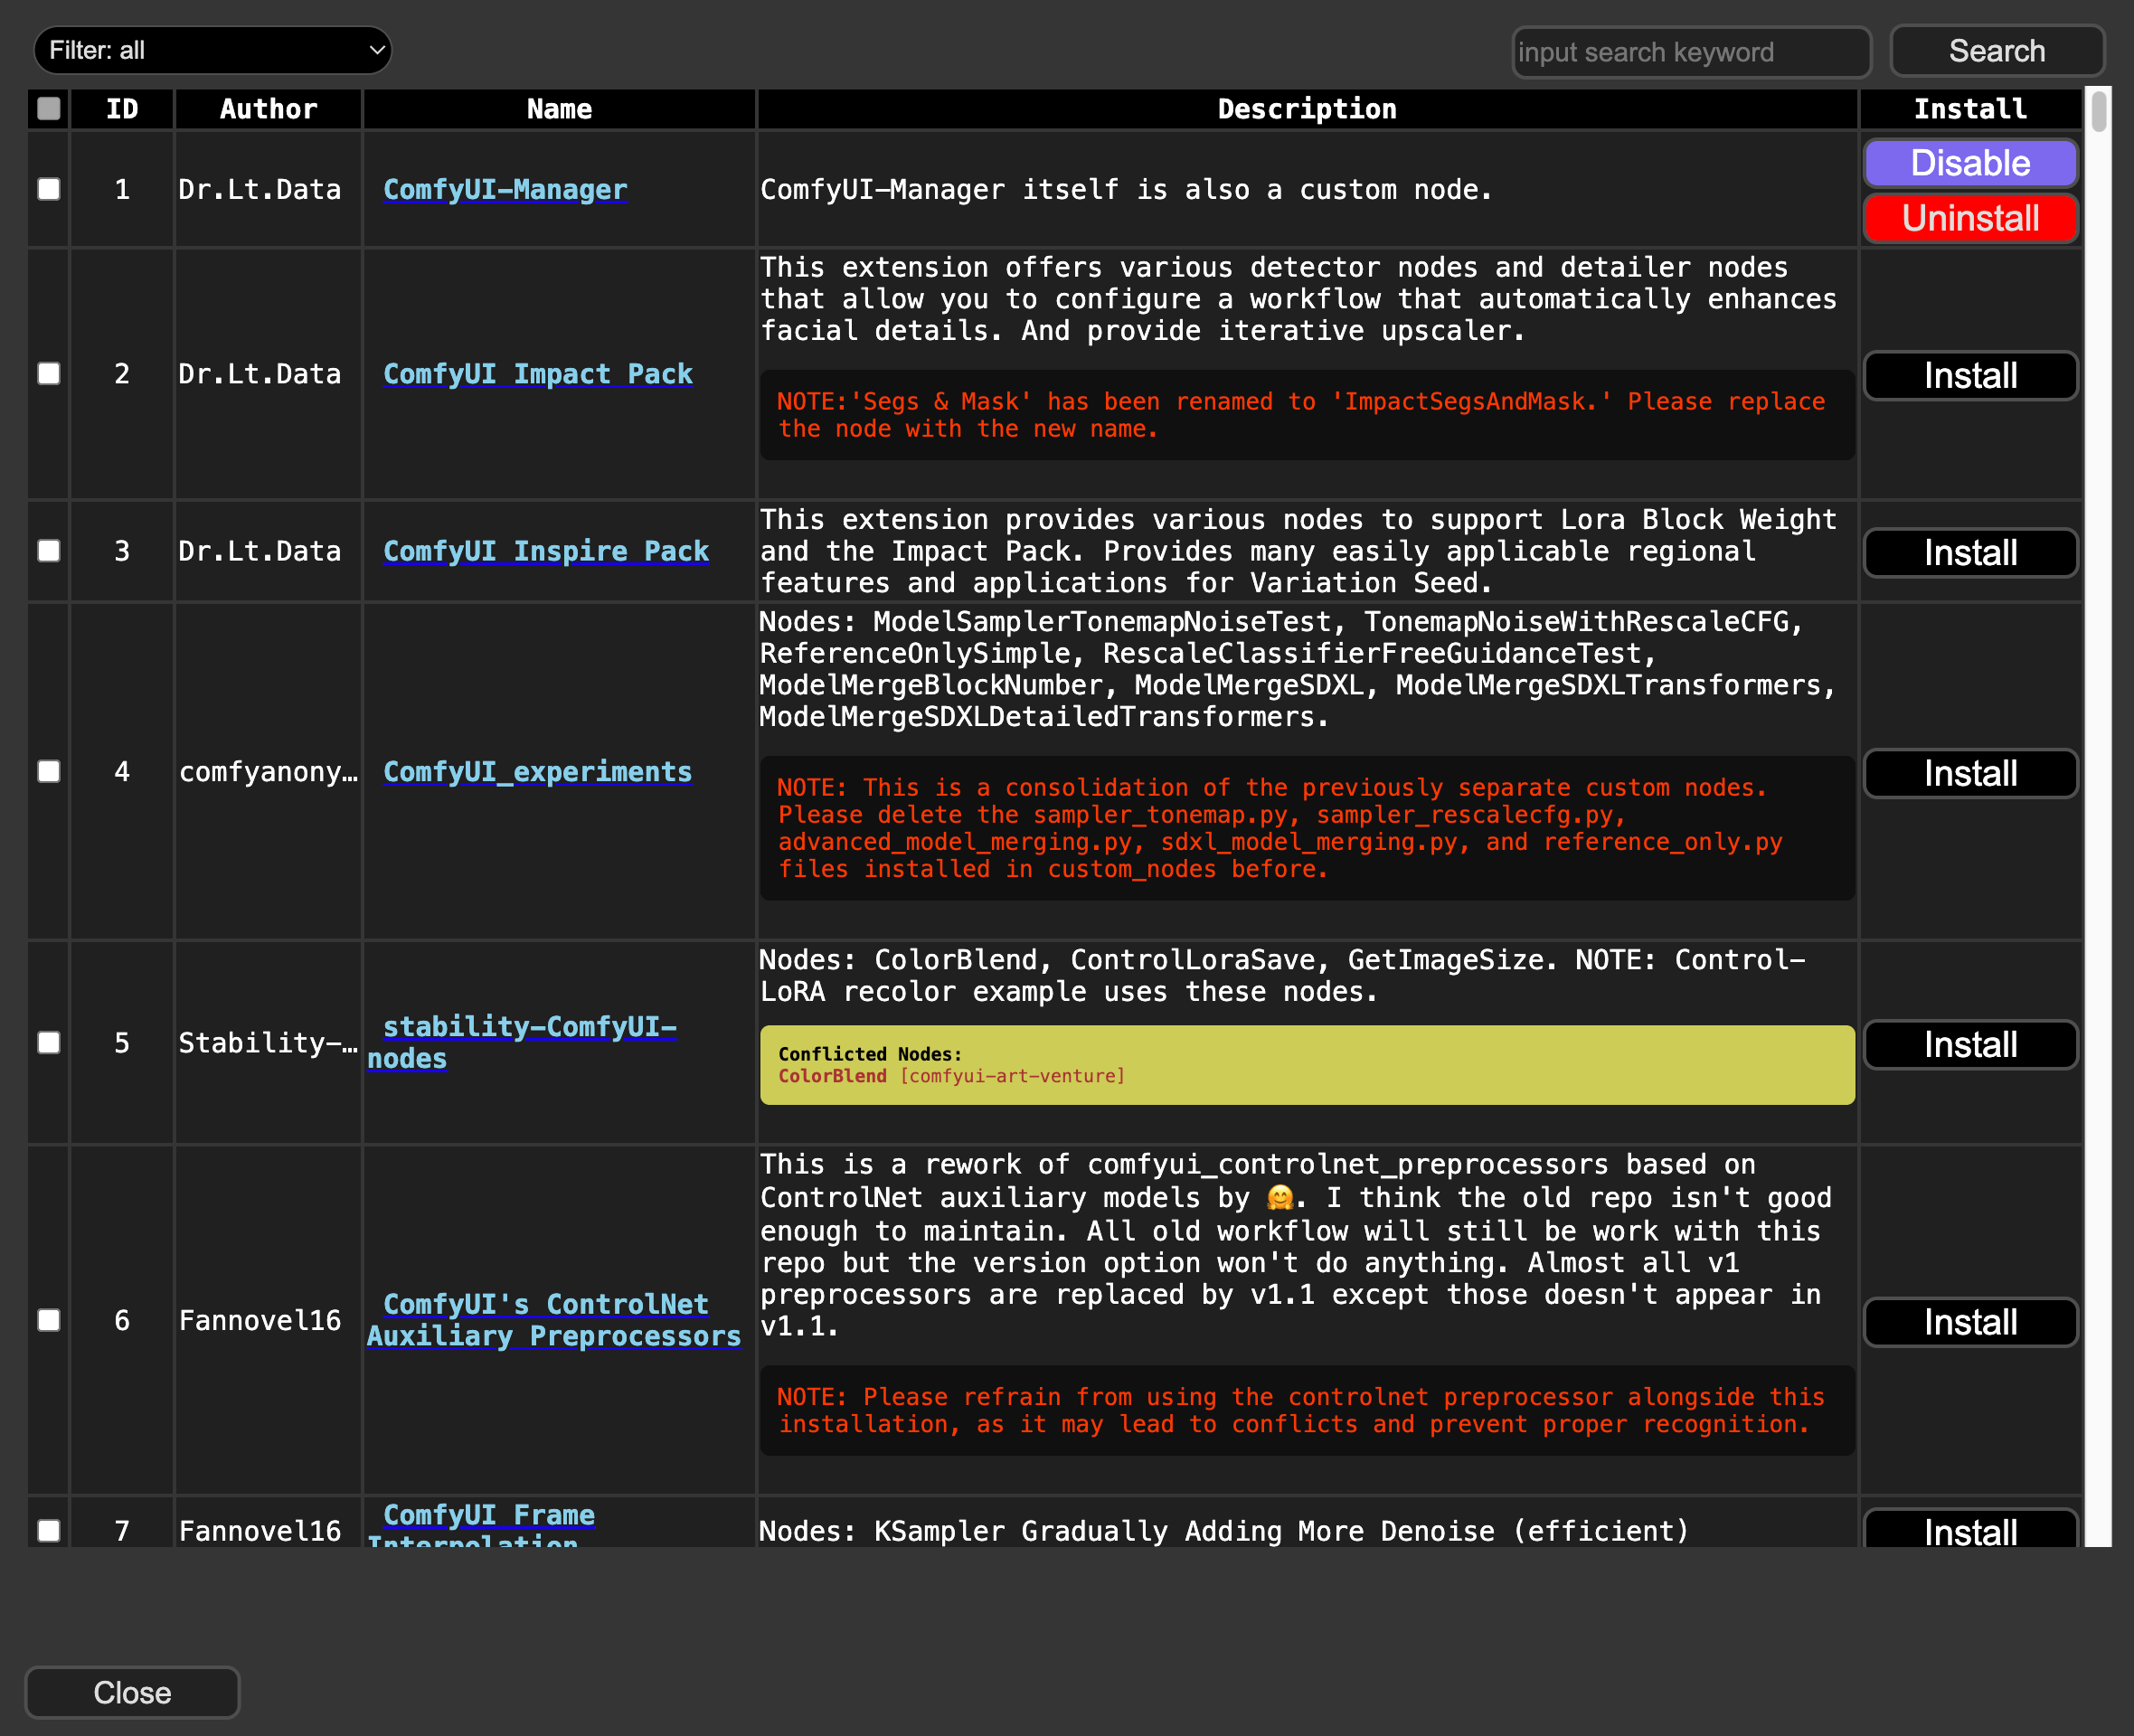Viewport: 2134px width, 1736px height.
Task: Click the ComfyUI_experiments red NOTE text
Action: tap(1280, 828)
